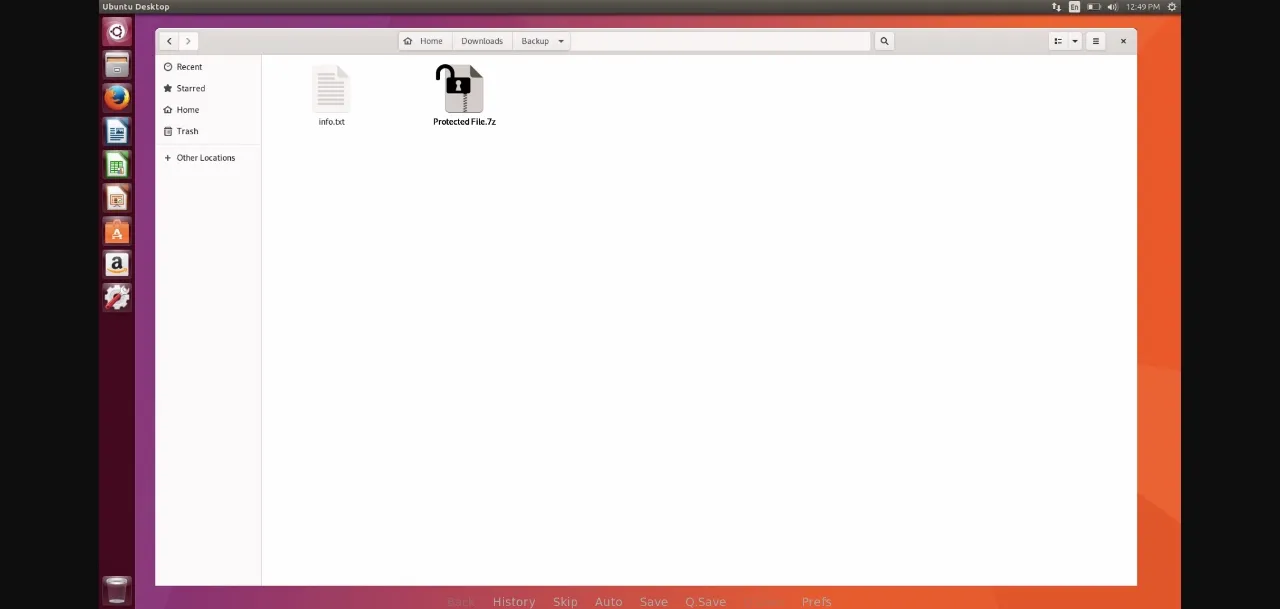Open the view options dropdown arrow
The width and height of the screenshot is (1280, 609).
coord(1074,40)
